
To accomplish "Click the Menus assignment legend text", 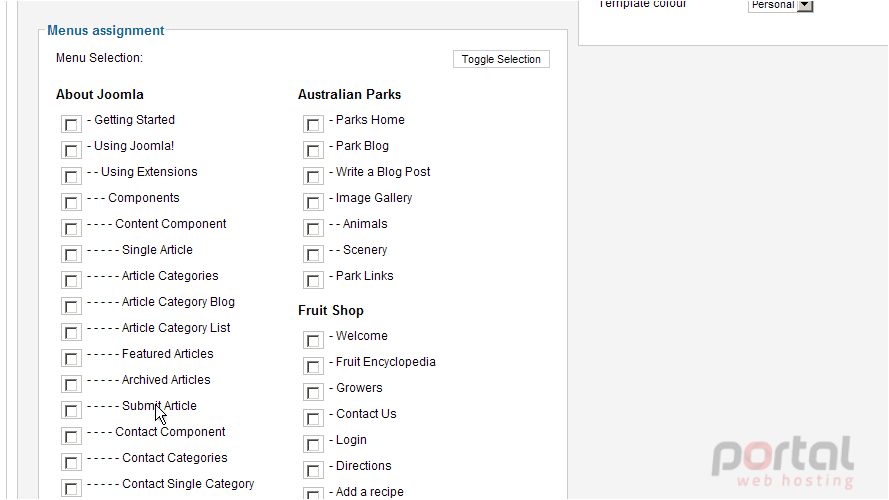I will point(105,31).
